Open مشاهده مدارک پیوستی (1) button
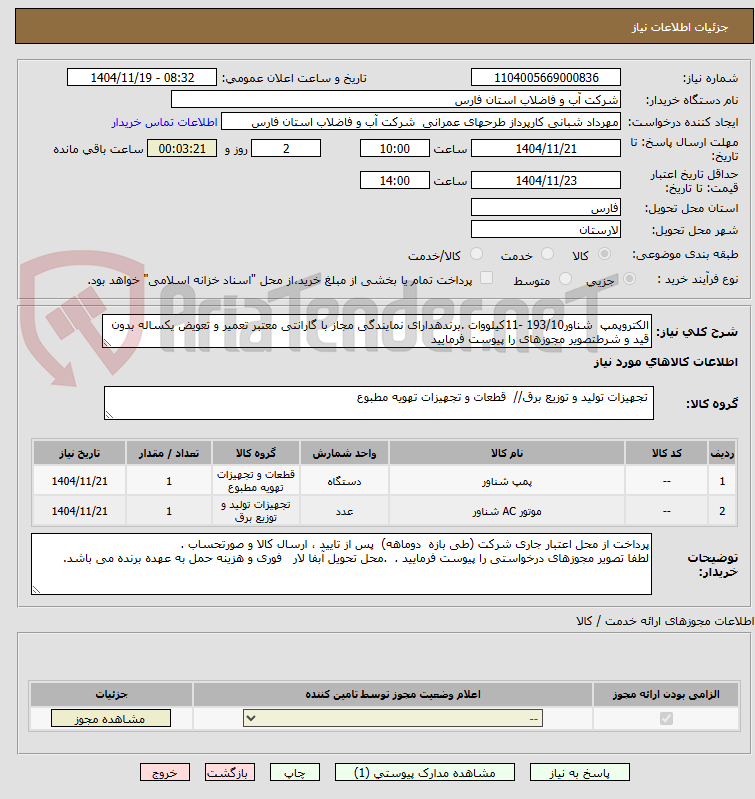Image resolution: width=755 pixels, height=799 pixels. tap(424, 773)
